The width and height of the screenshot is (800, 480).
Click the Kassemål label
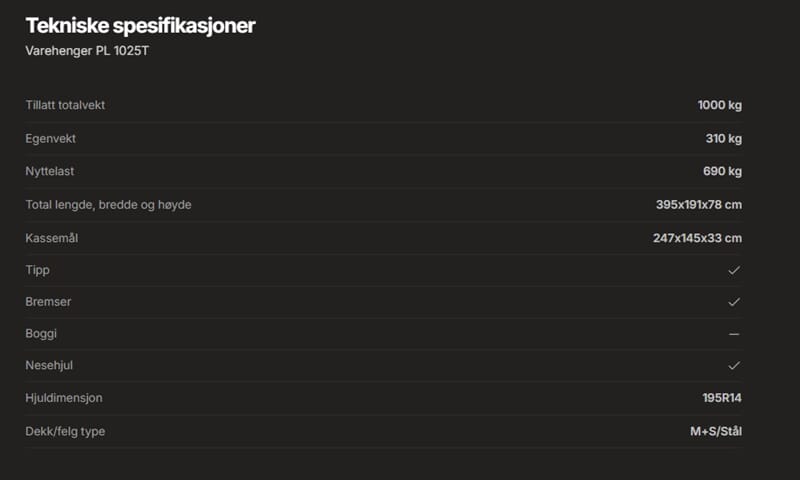point(53,237)
